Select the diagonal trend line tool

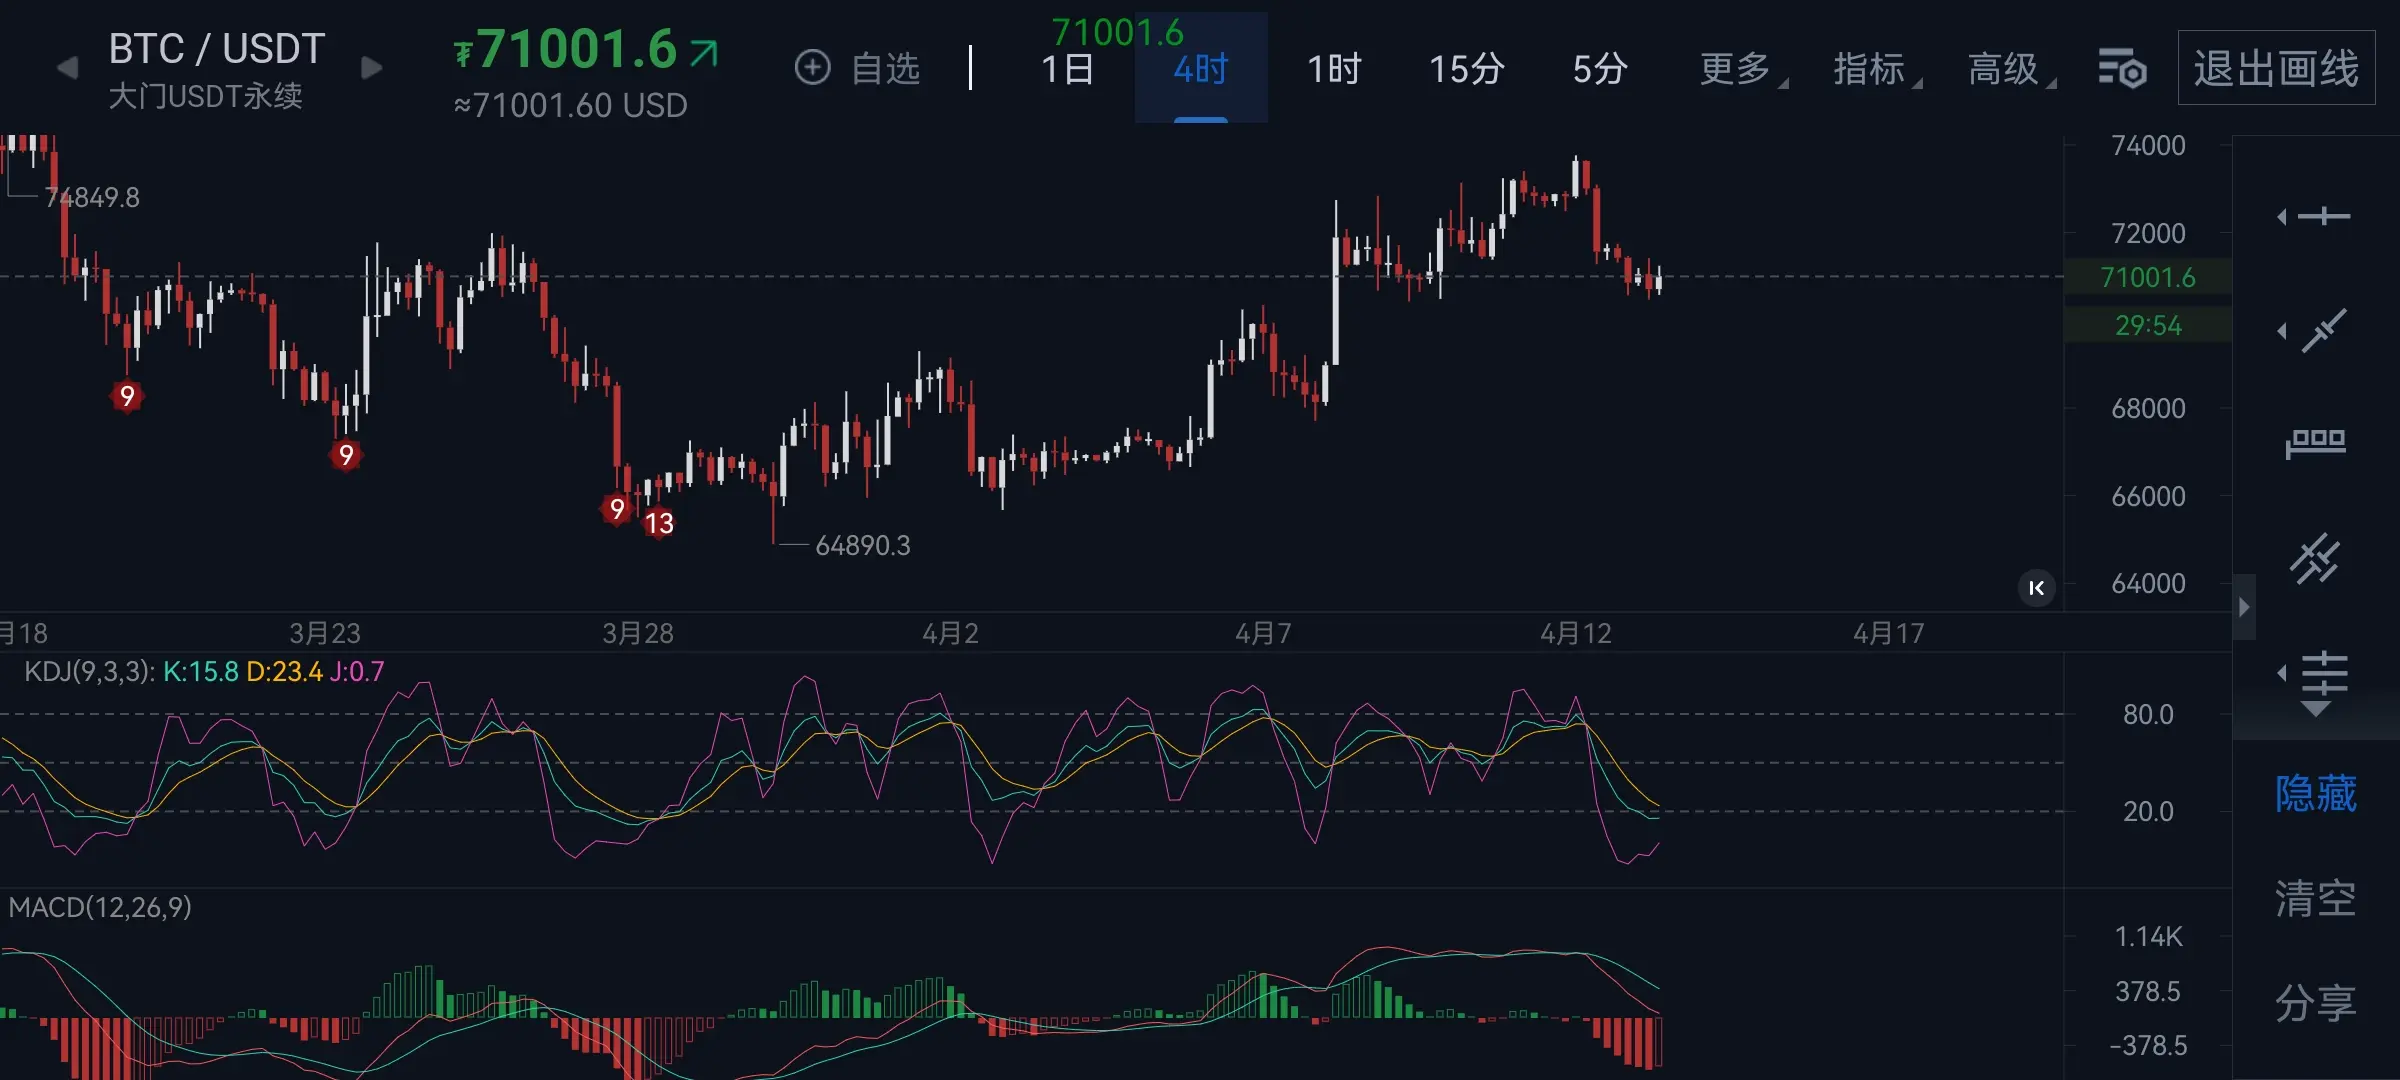[x=2322, y=331]
